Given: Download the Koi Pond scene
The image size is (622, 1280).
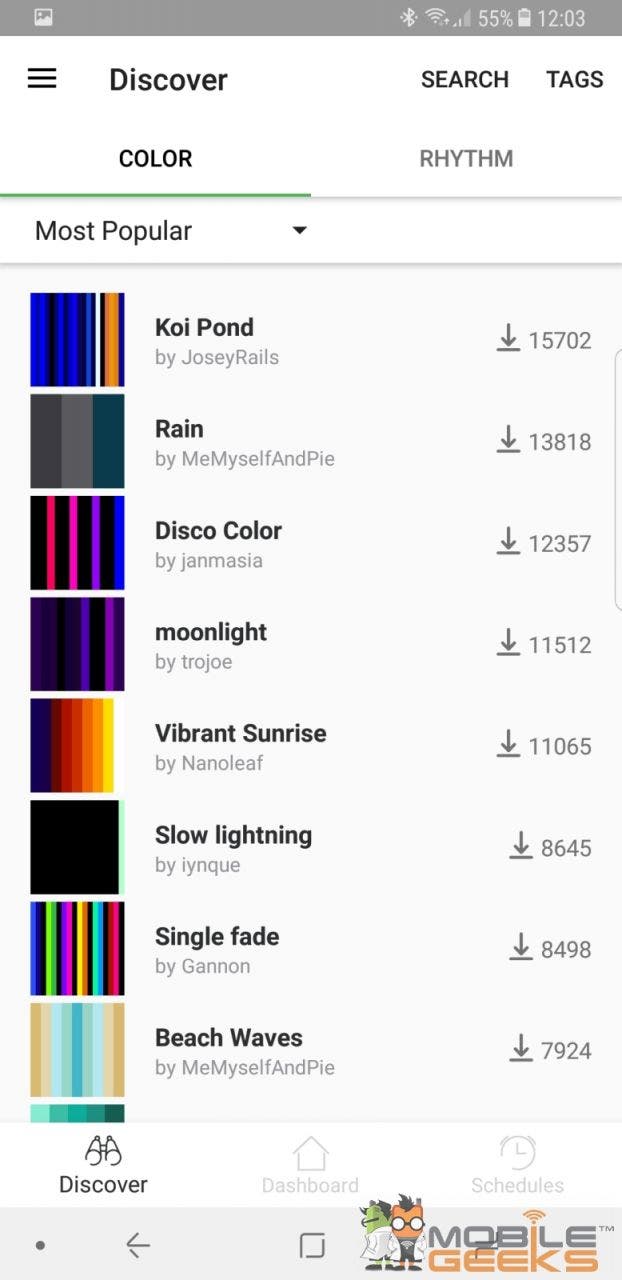Looking at the screenshot, I should 508,340.
